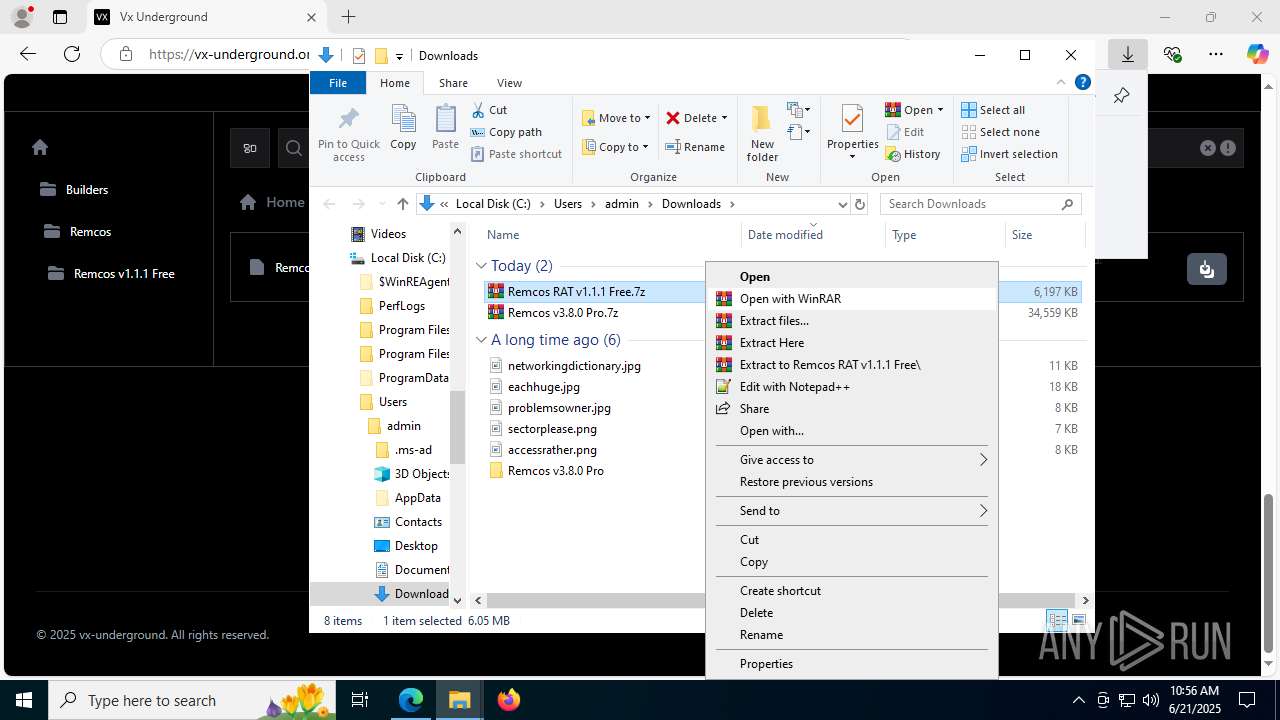Click History in Open group
The width and height of the screenshot is (1280, 720).
coord(913,154)
